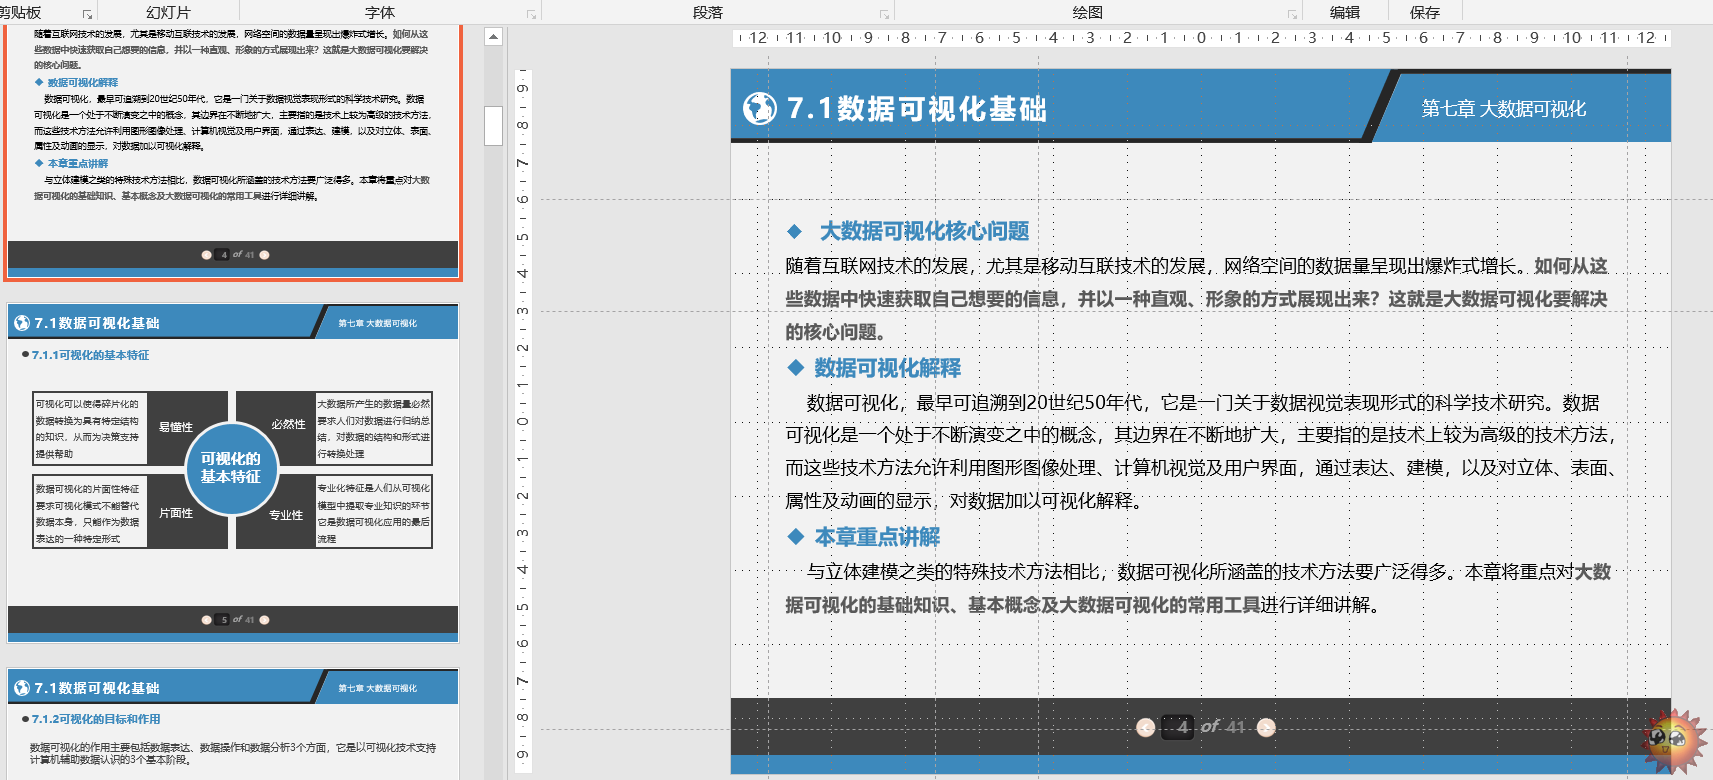1713x780 pixels.
Task: Click the thumbnail panel scrollbar thumb
Action: tap(493, 126)
